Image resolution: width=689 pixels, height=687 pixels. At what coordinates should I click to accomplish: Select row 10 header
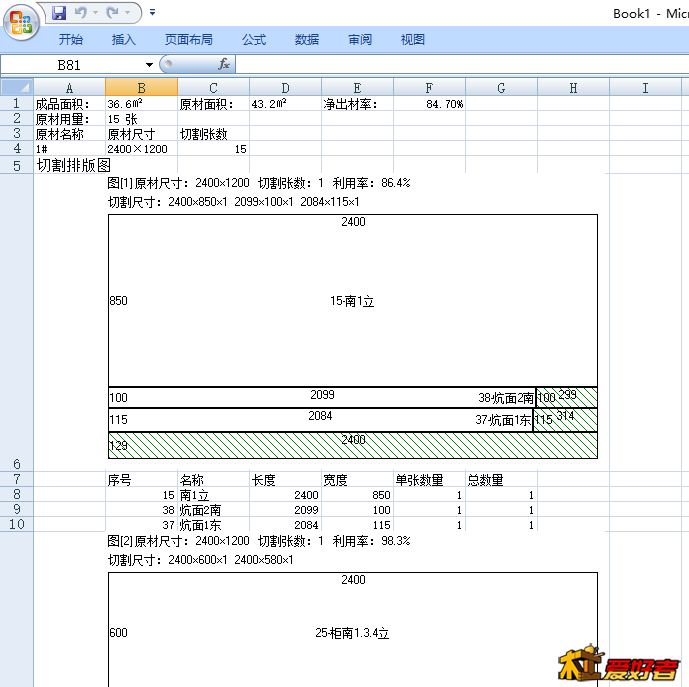(17, 524)
